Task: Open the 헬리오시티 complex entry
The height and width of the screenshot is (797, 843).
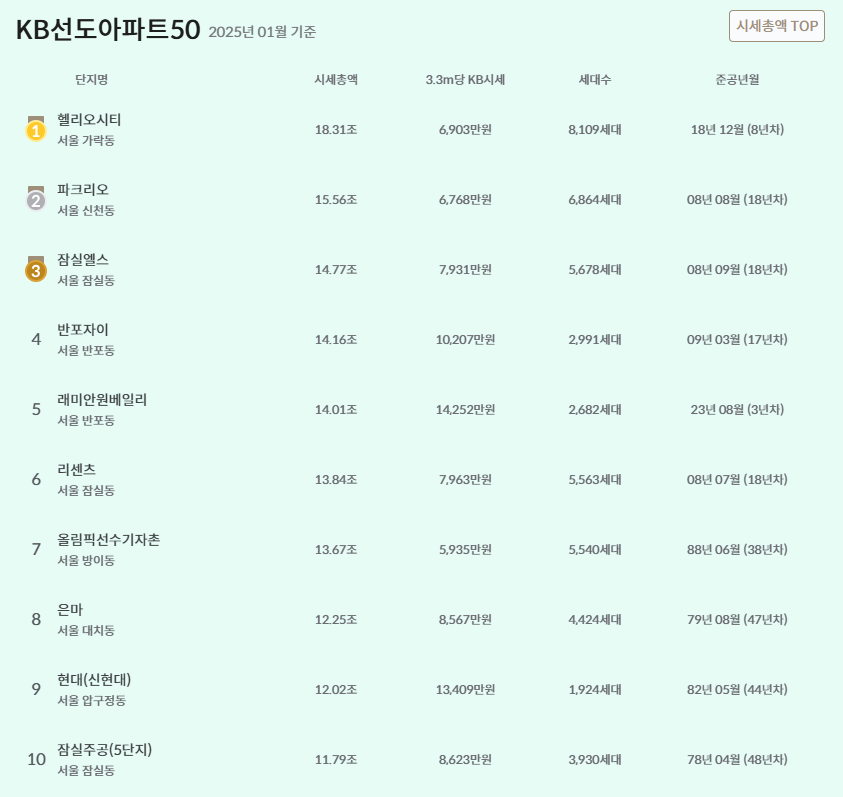Action: pyautogui.click(x=89, y=119)
